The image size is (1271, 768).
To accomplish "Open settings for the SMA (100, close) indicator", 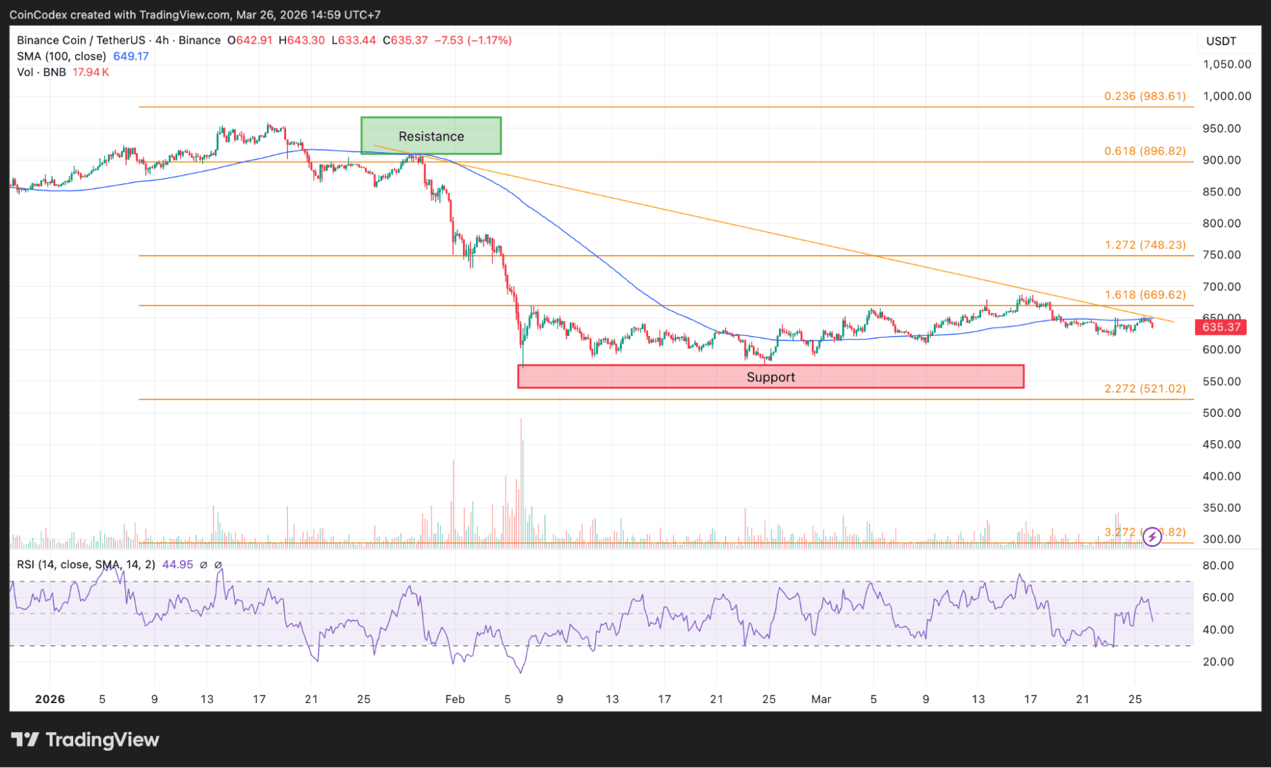I will click(x=60, y=56).
